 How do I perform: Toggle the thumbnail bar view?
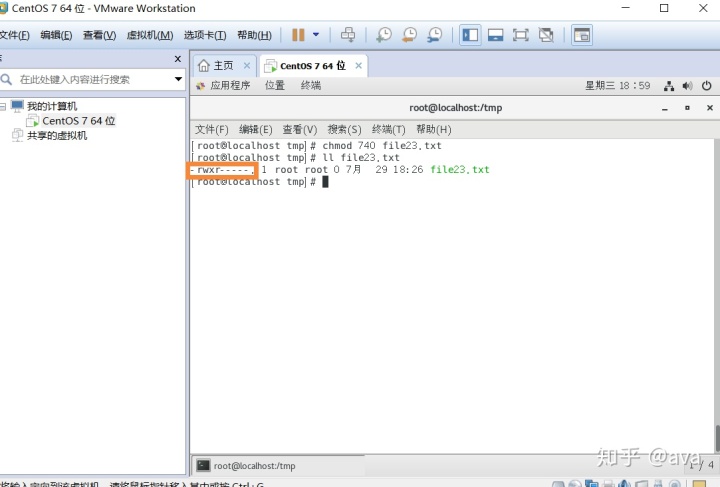pyautogui.click(x=495, y=35)
